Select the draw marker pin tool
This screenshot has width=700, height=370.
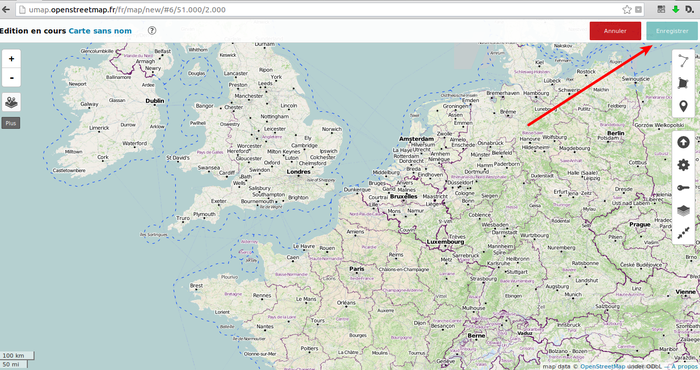[683, 106]
